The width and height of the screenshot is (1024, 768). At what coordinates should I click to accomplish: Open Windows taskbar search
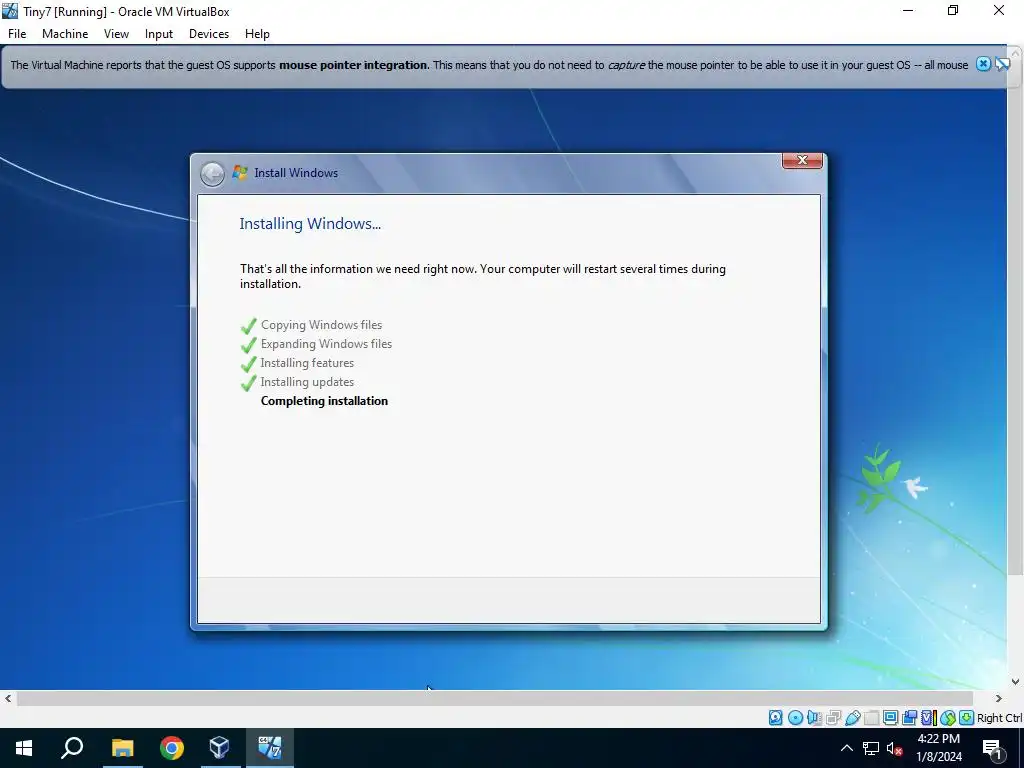coord(72,748)
